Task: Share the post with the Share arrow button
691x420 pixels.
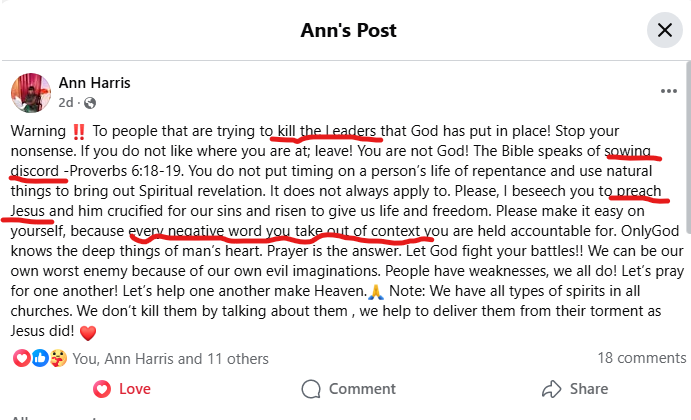Action: coord(574,389)
